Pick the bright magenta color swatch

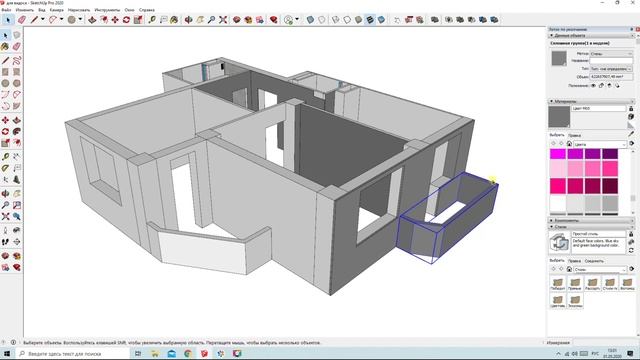coord(558,154)
